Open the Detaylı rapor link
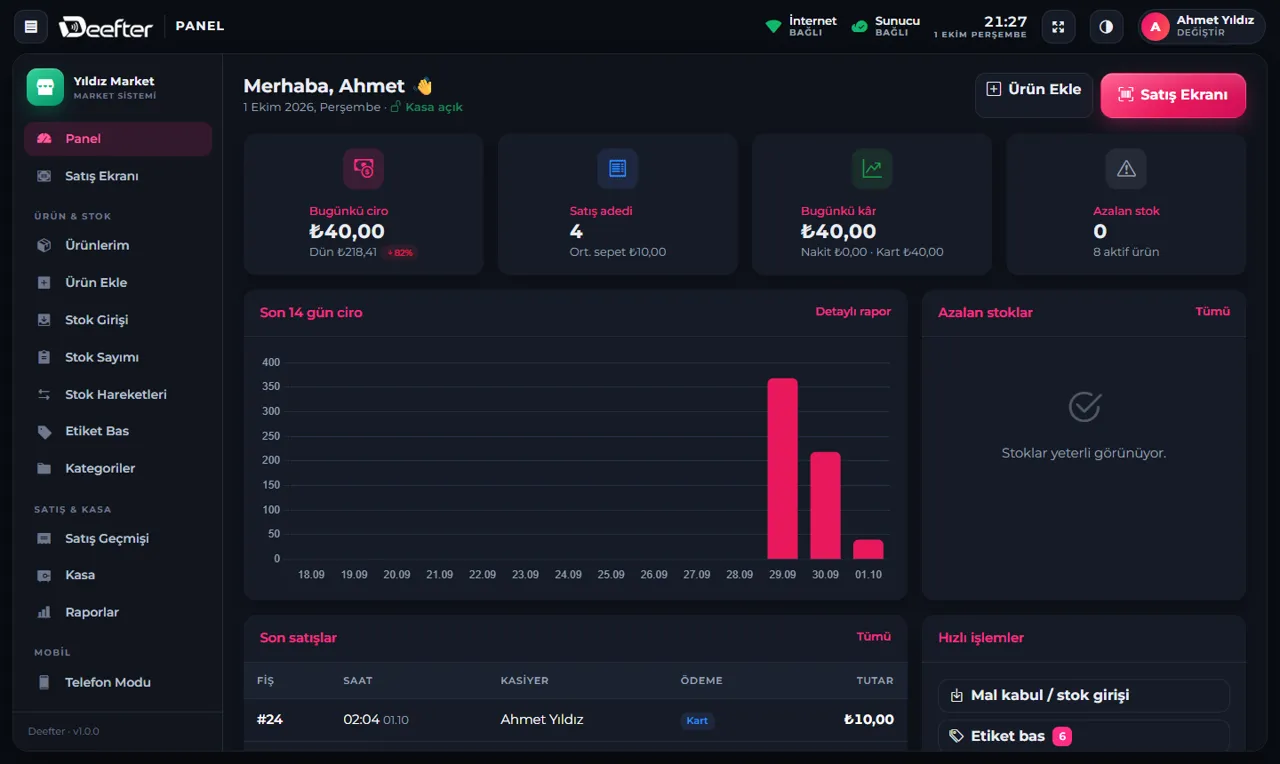This screenshot has height=764, width=1280. [x=853, y=312]
